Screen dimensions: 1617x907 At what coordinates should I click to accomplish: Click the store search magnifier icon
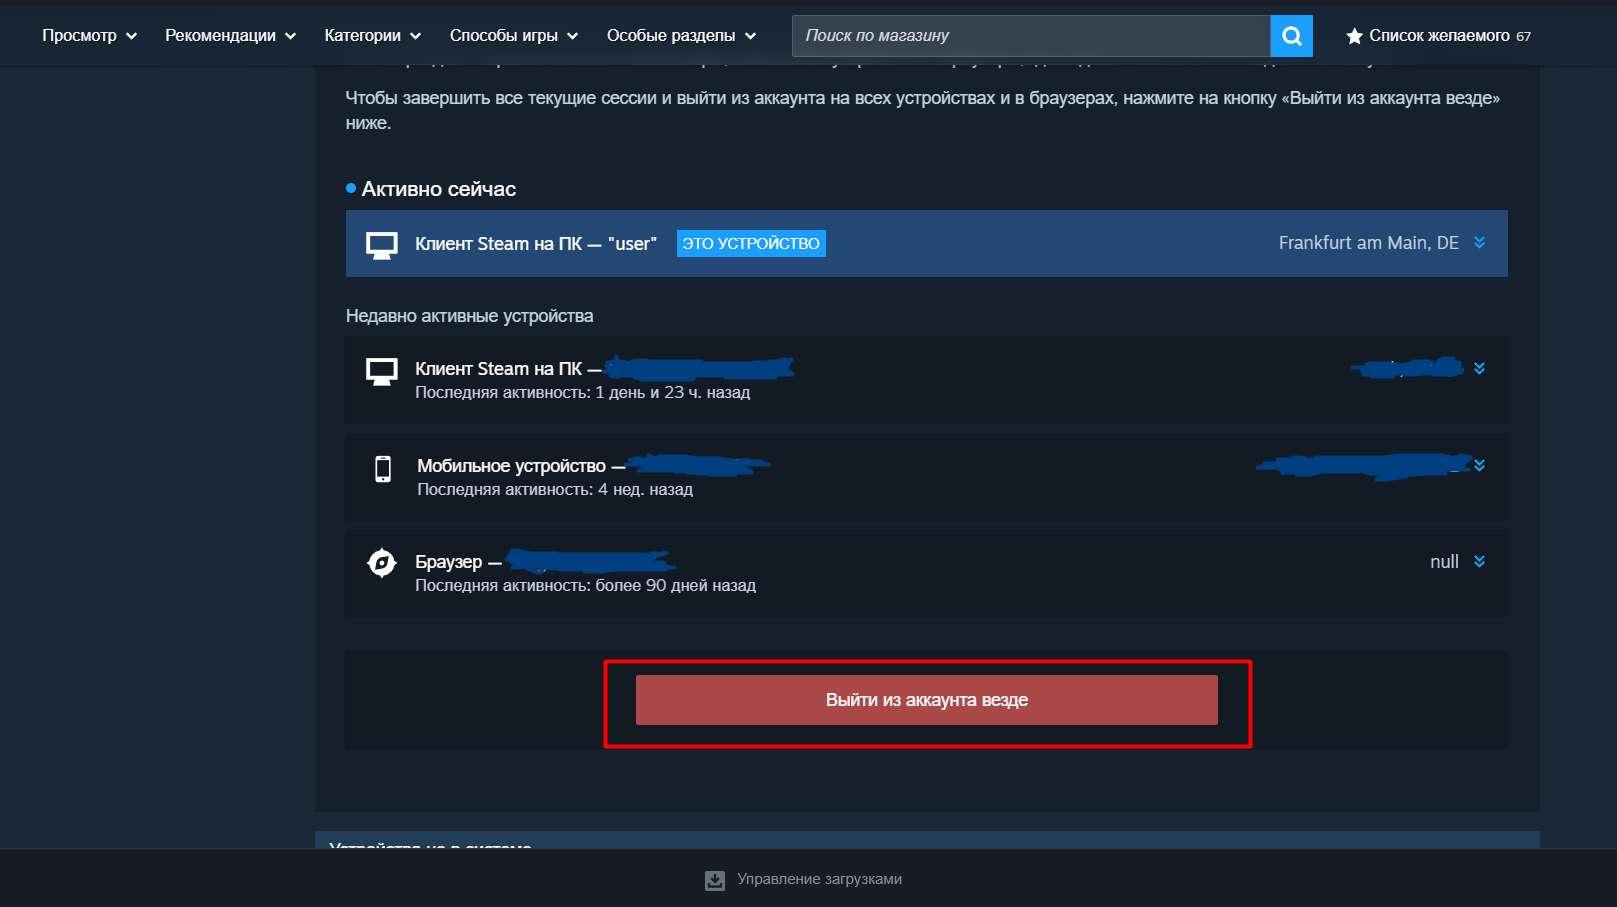(1291, 36)
